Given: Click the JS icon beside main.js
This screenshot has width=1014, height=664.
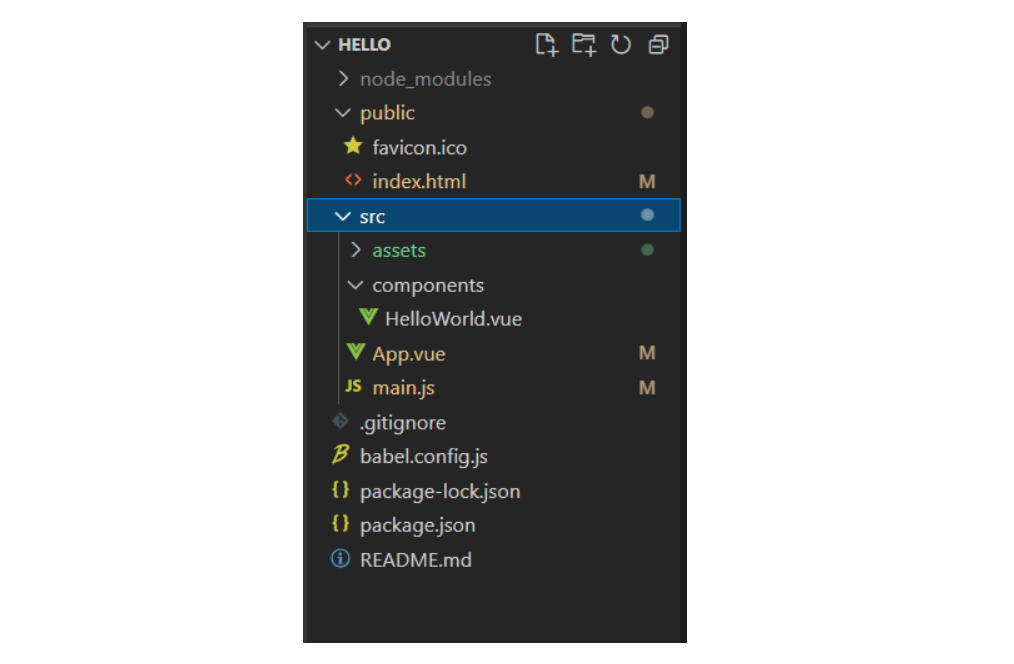Looking at the screenshot, I should [353, 387].
